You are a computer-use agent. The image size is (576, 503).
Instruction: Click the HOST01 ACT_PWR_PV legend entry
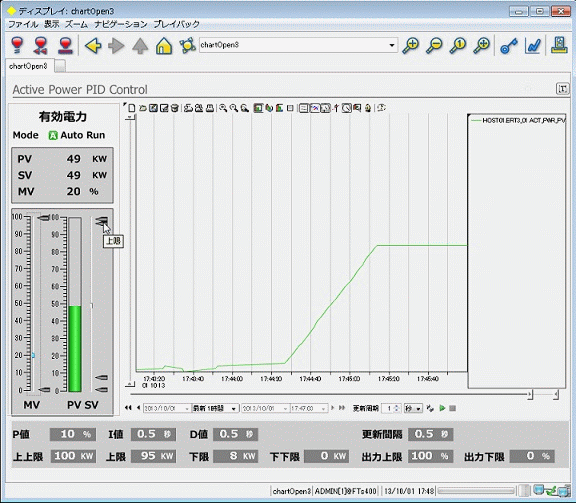(x=518, y=120)
